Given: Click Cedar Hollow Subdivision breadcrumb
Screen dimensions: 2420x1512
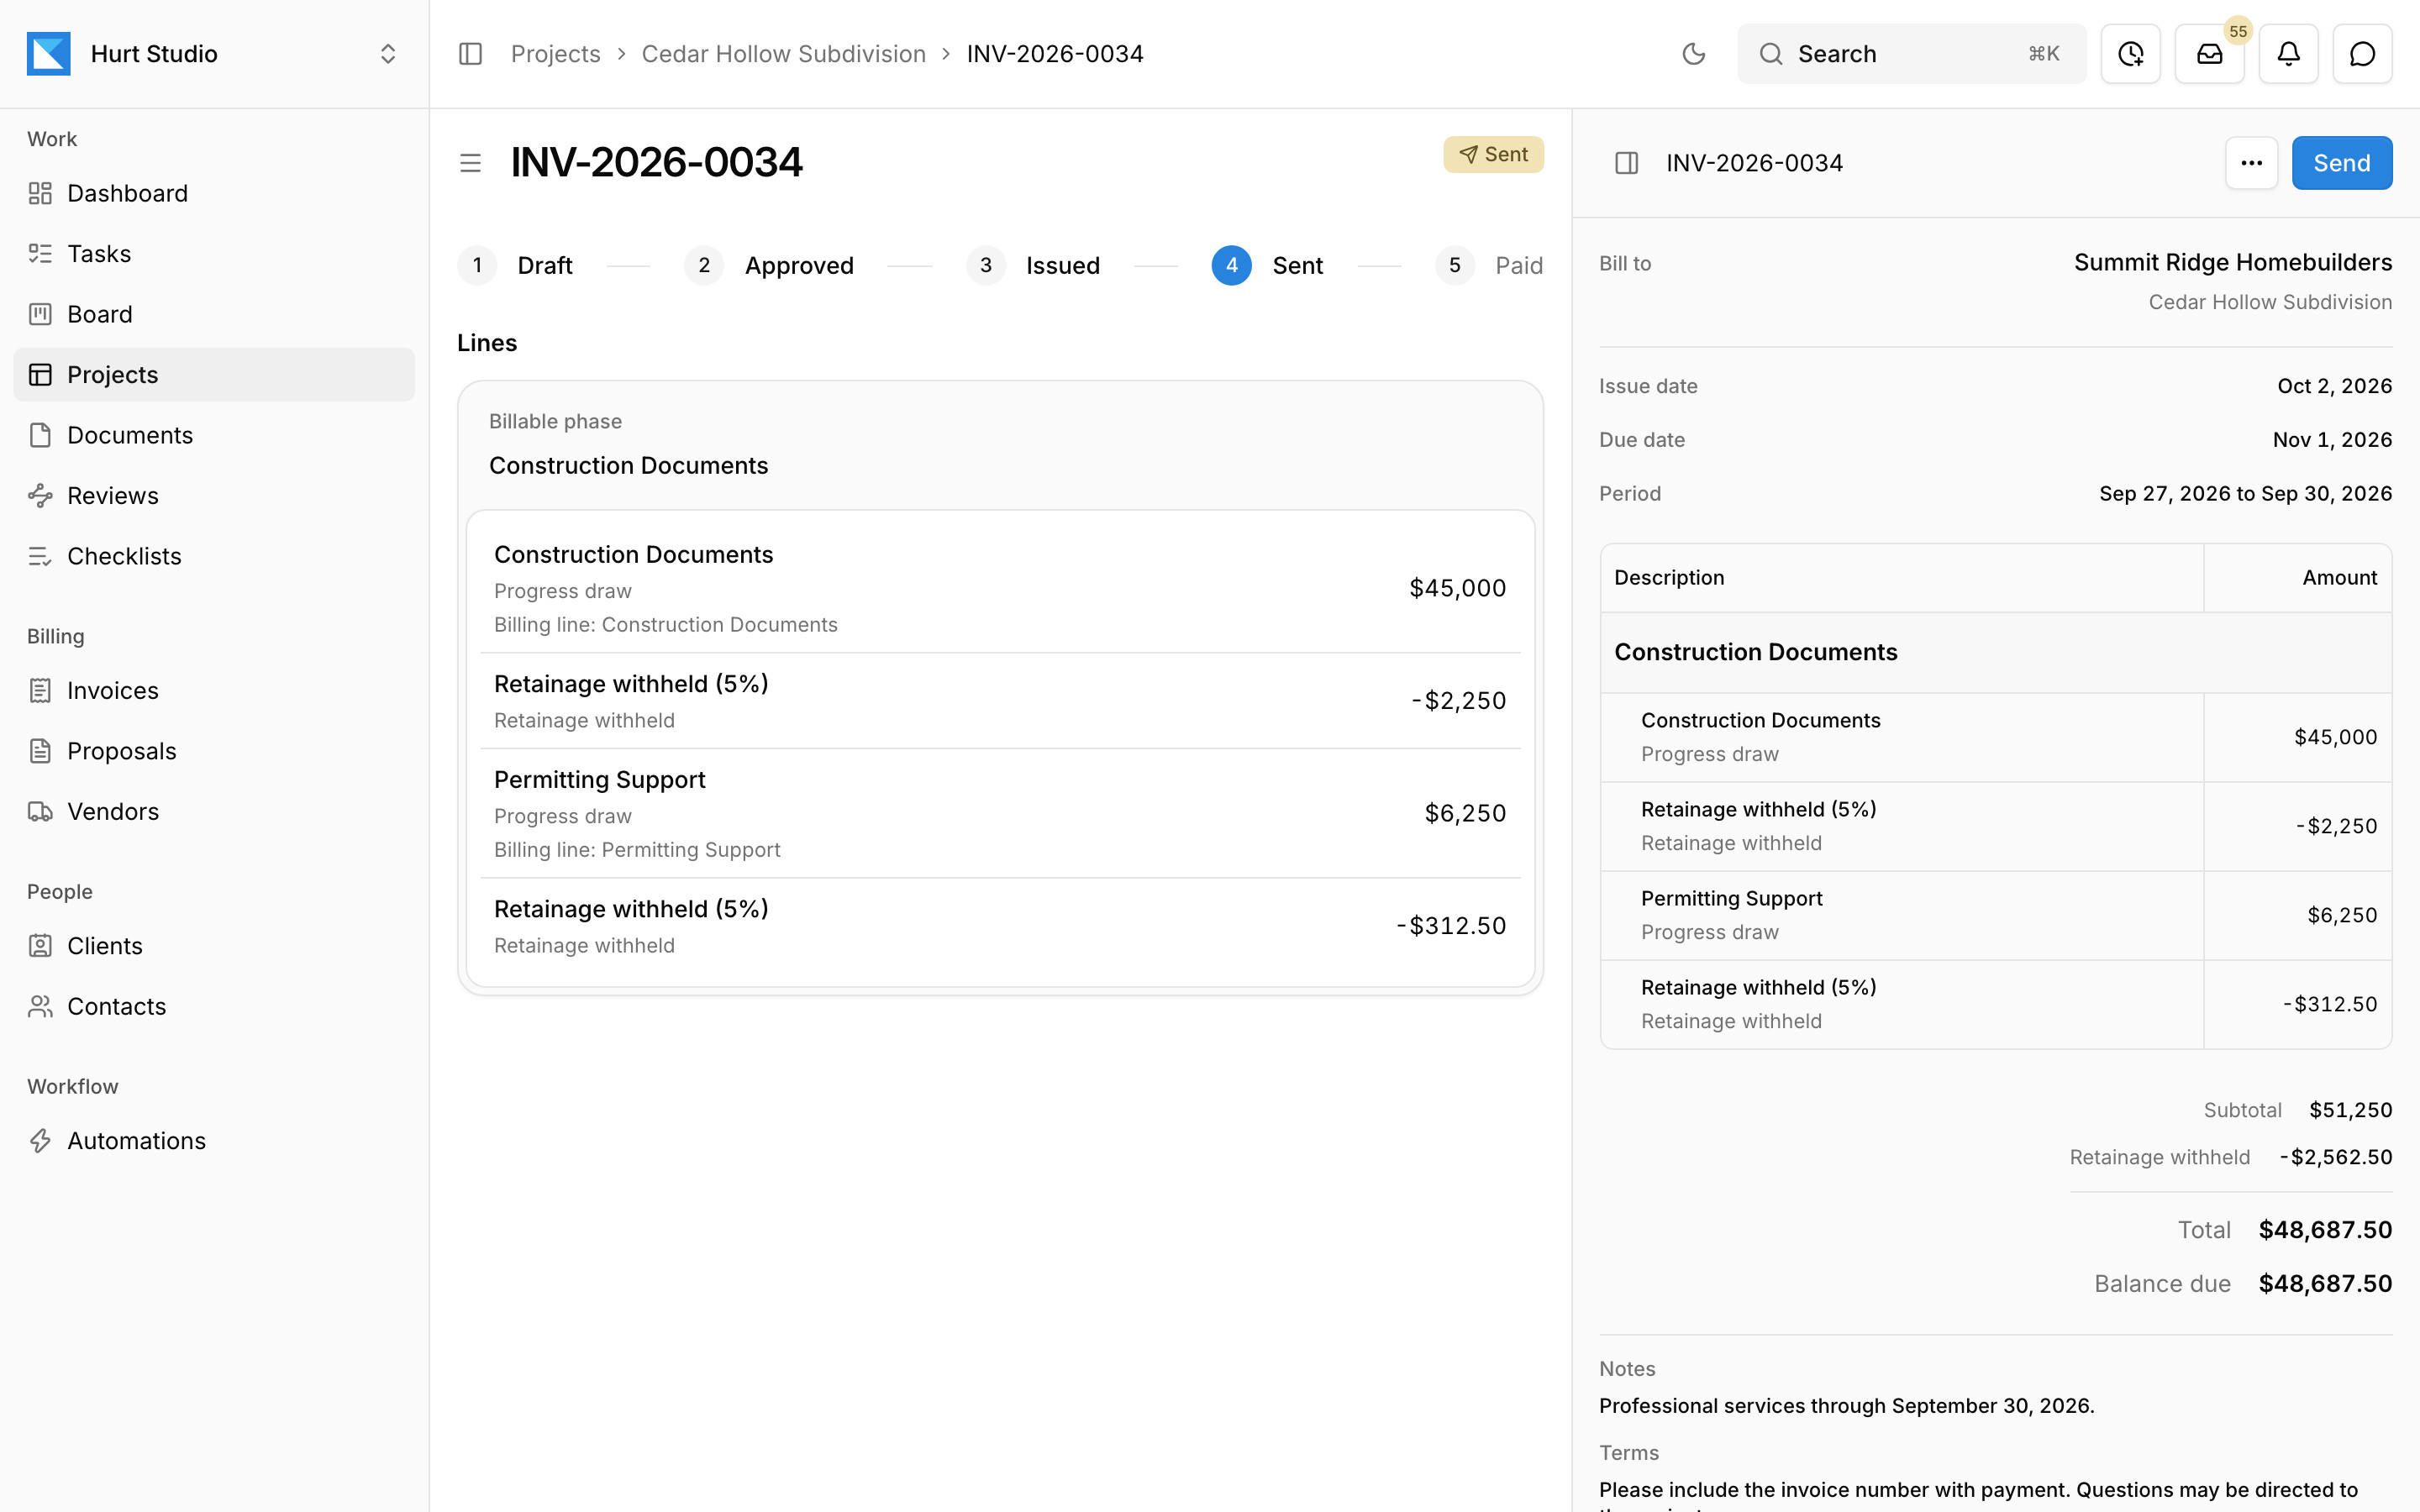Looking at the screenshot, I should coord(783,54).
